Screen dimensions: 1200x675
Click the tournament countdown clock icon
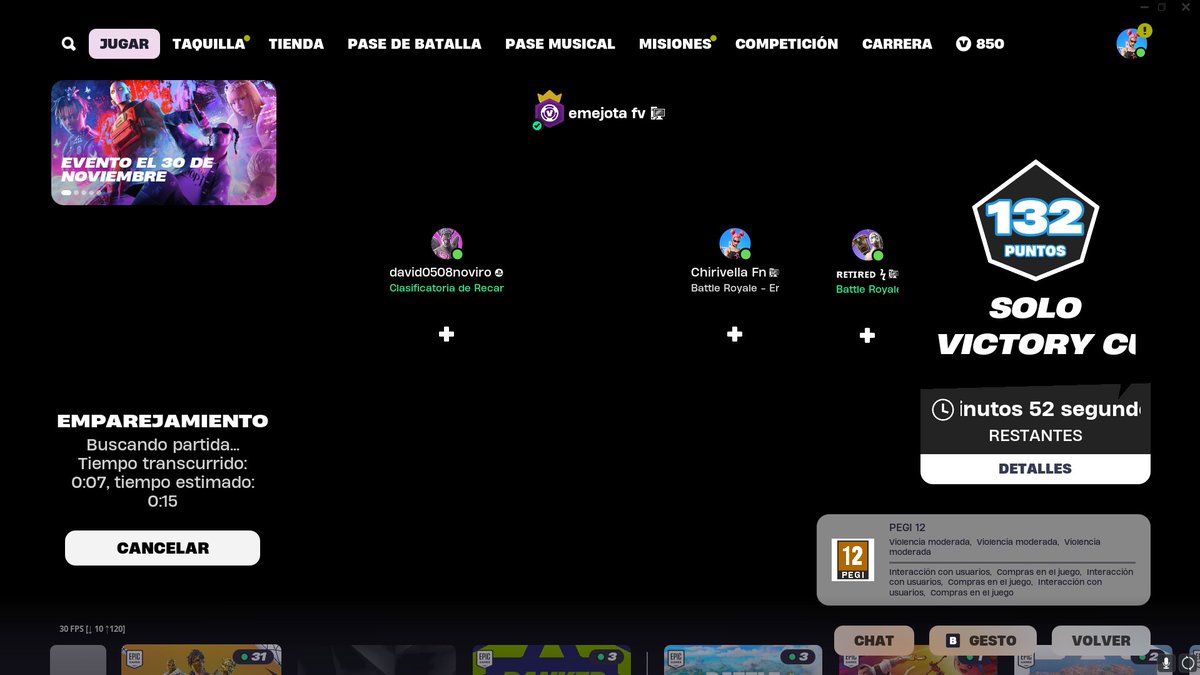click(x=943, y=409)
